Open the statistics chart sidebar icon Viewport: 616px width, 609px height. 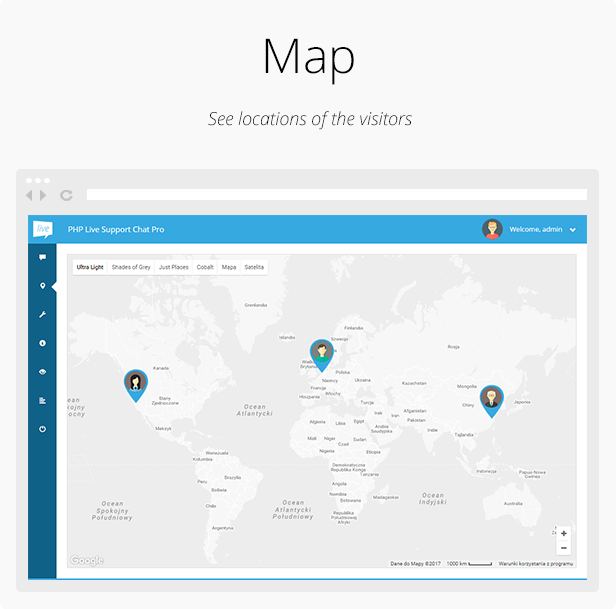42,400
